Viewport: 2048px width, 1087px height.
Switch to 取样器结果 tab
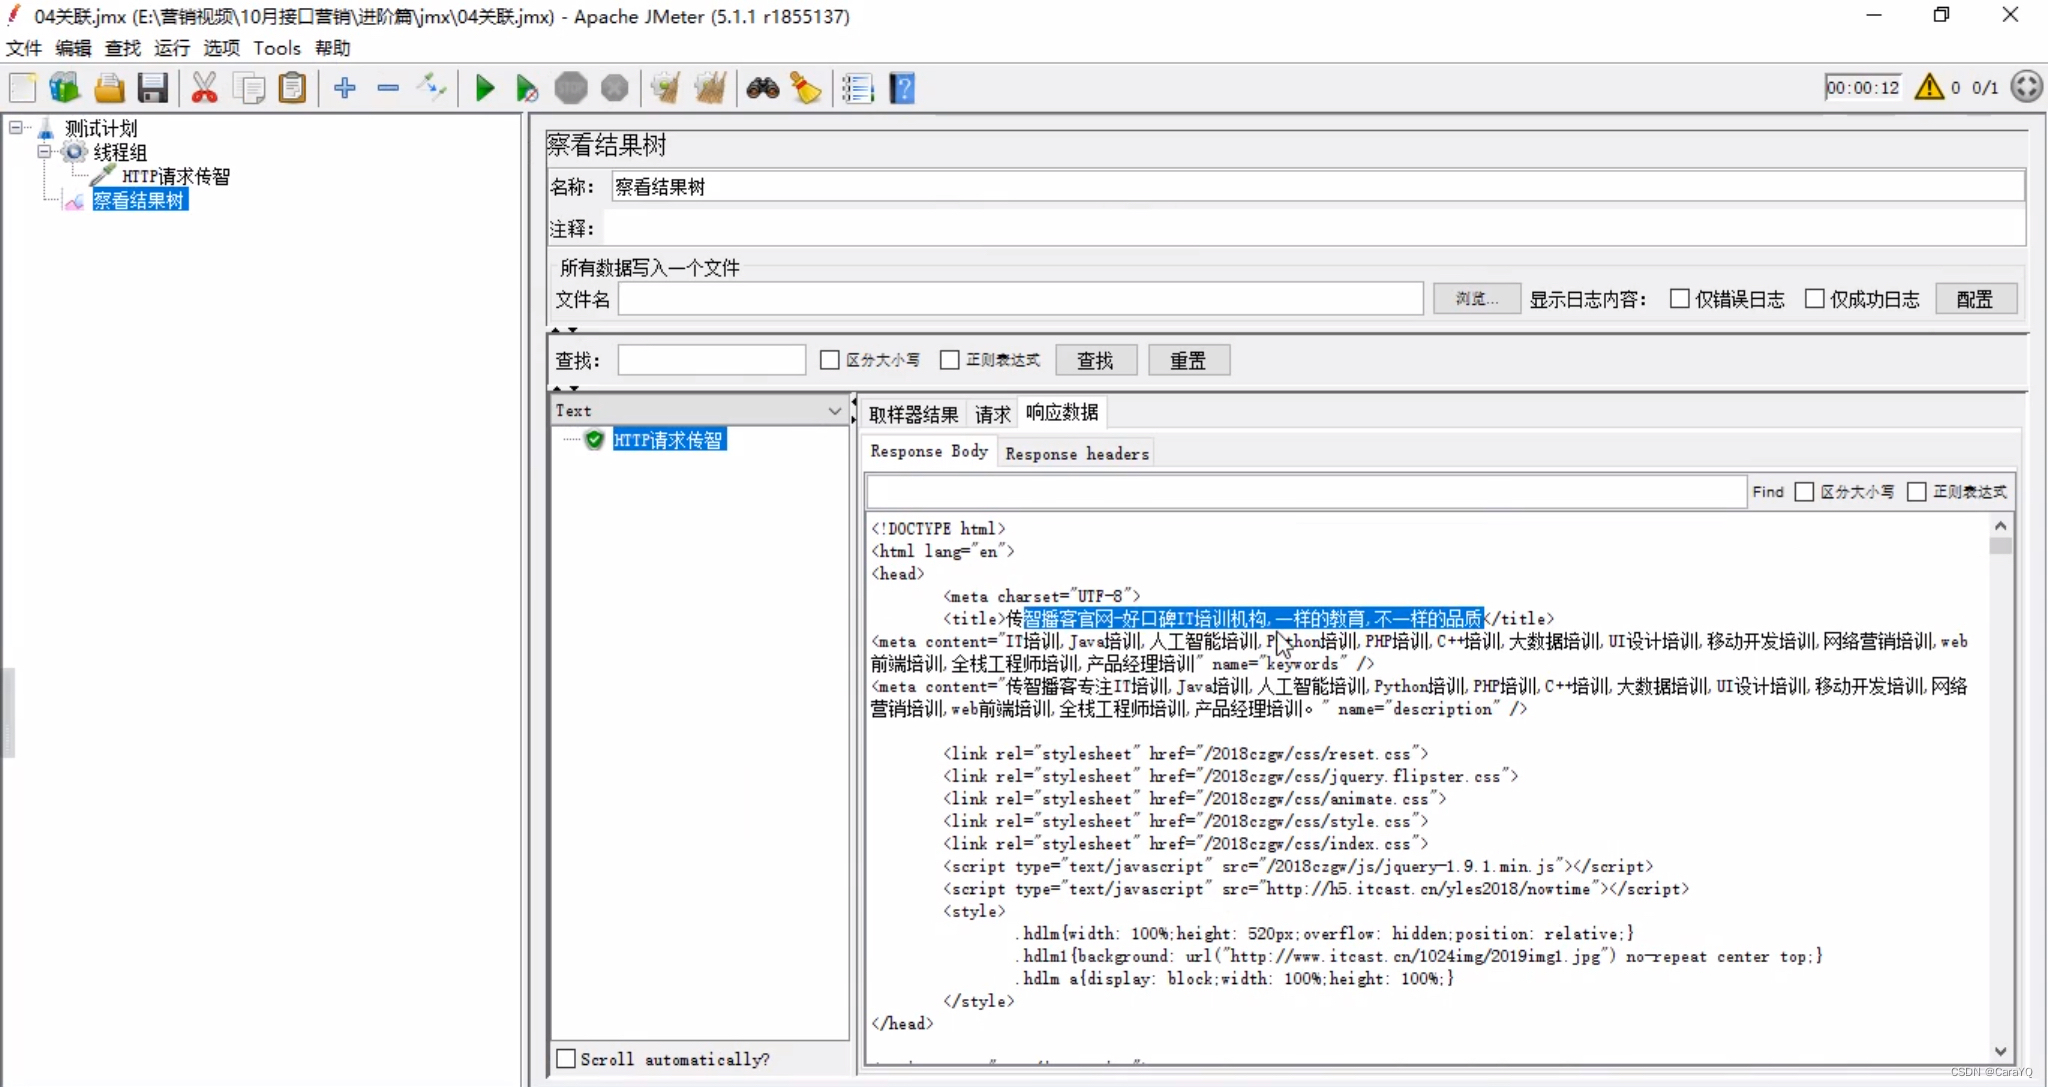(x=913, y=414)
